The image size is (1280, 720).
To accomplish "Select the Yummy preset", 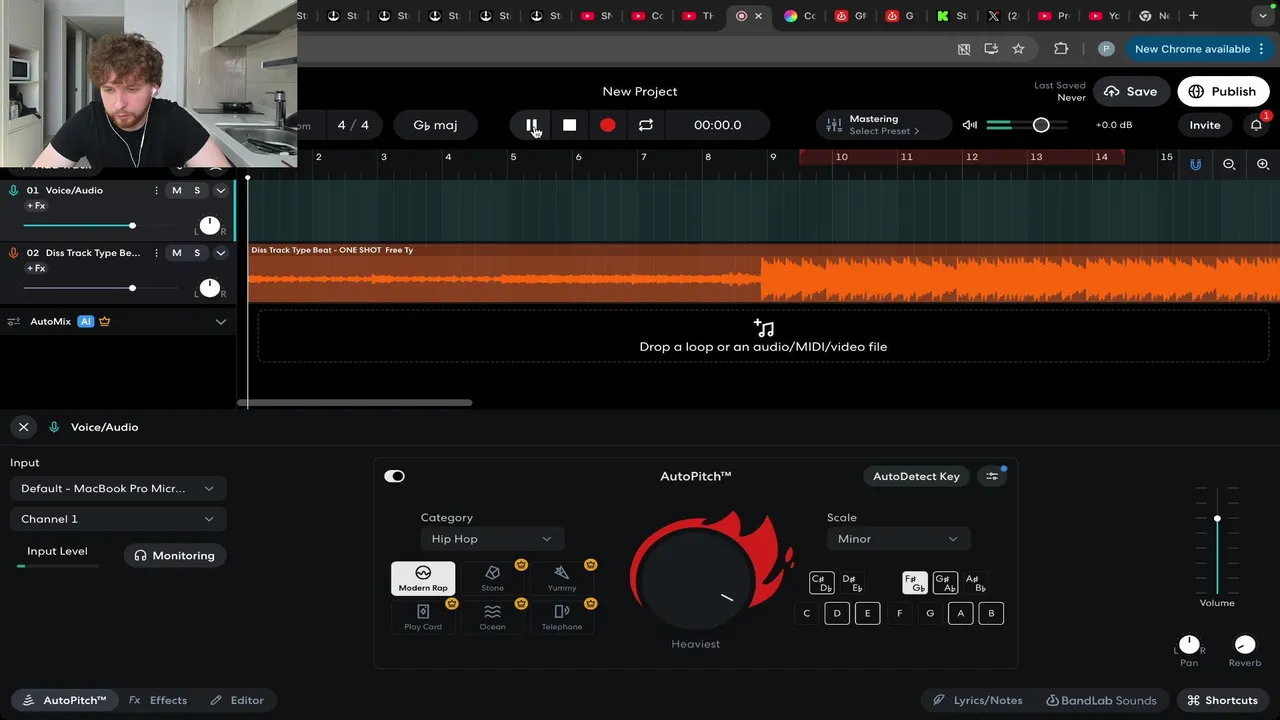I will (562, 578).
